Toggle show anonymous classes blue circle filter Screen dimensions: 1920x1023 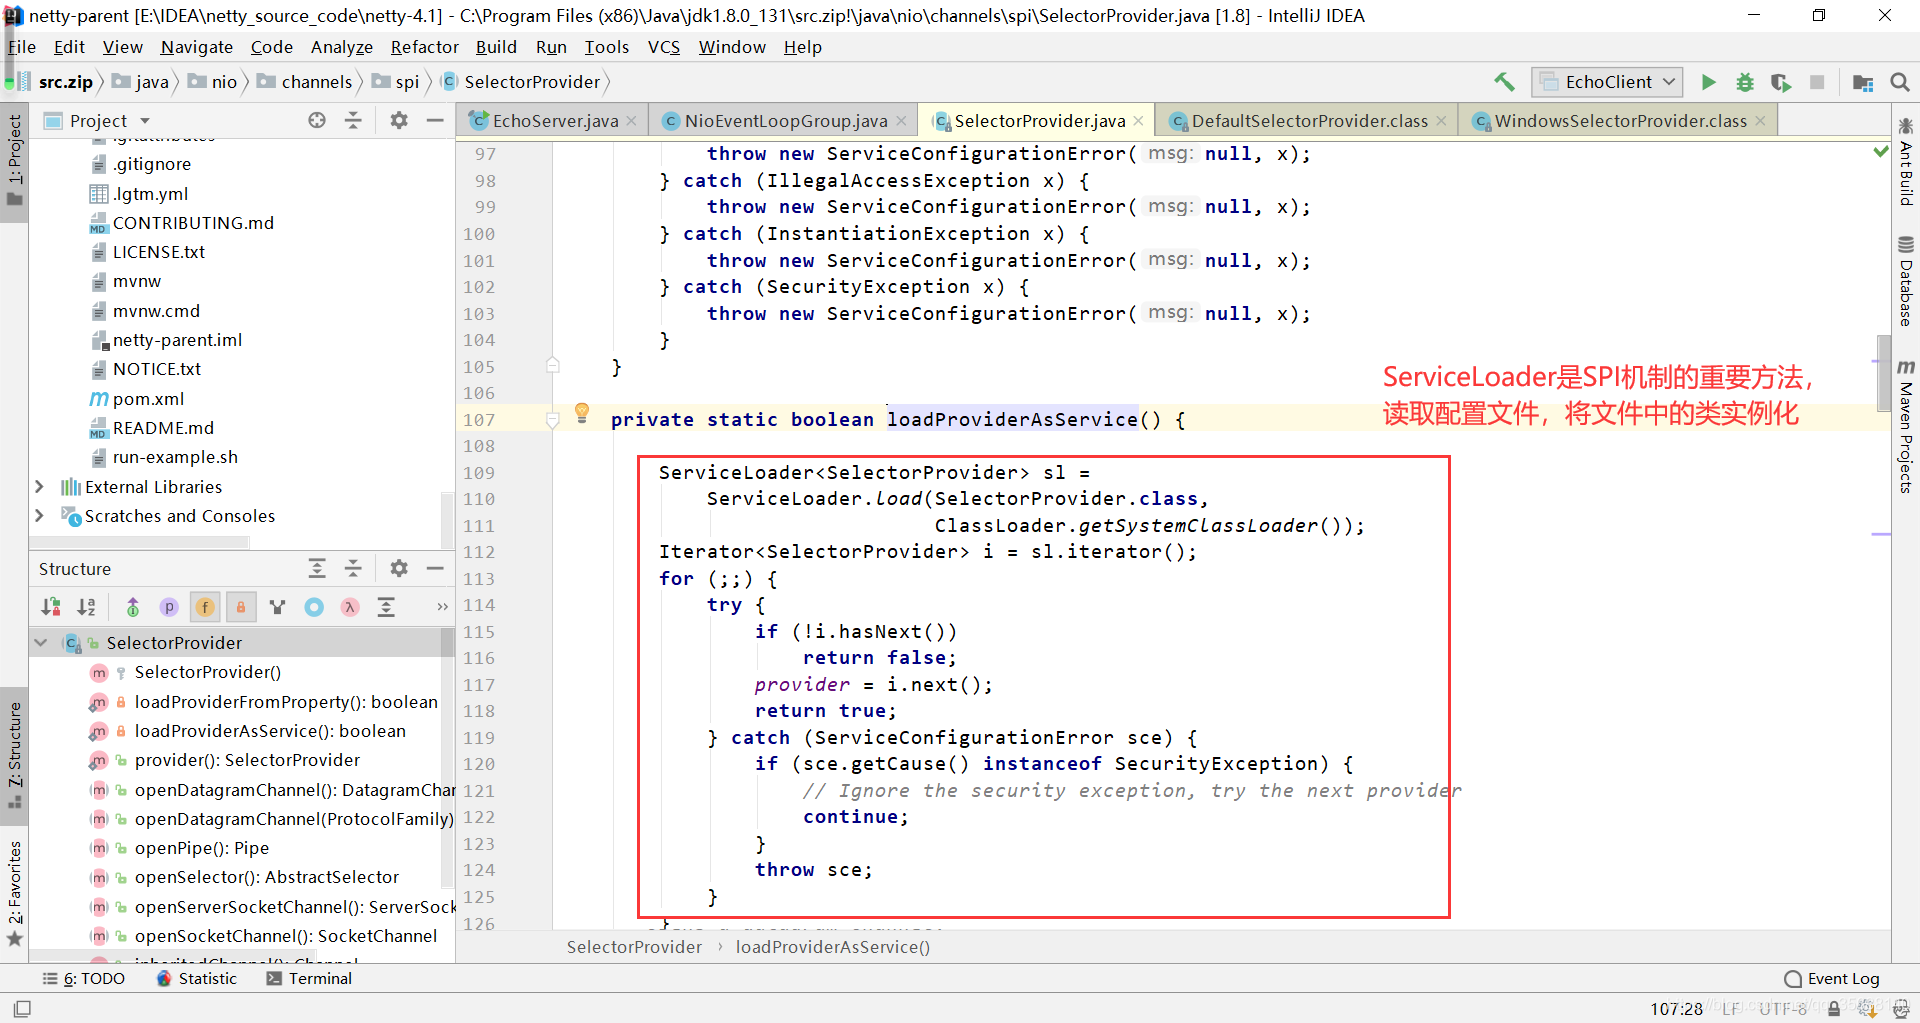tap(314, 606)
